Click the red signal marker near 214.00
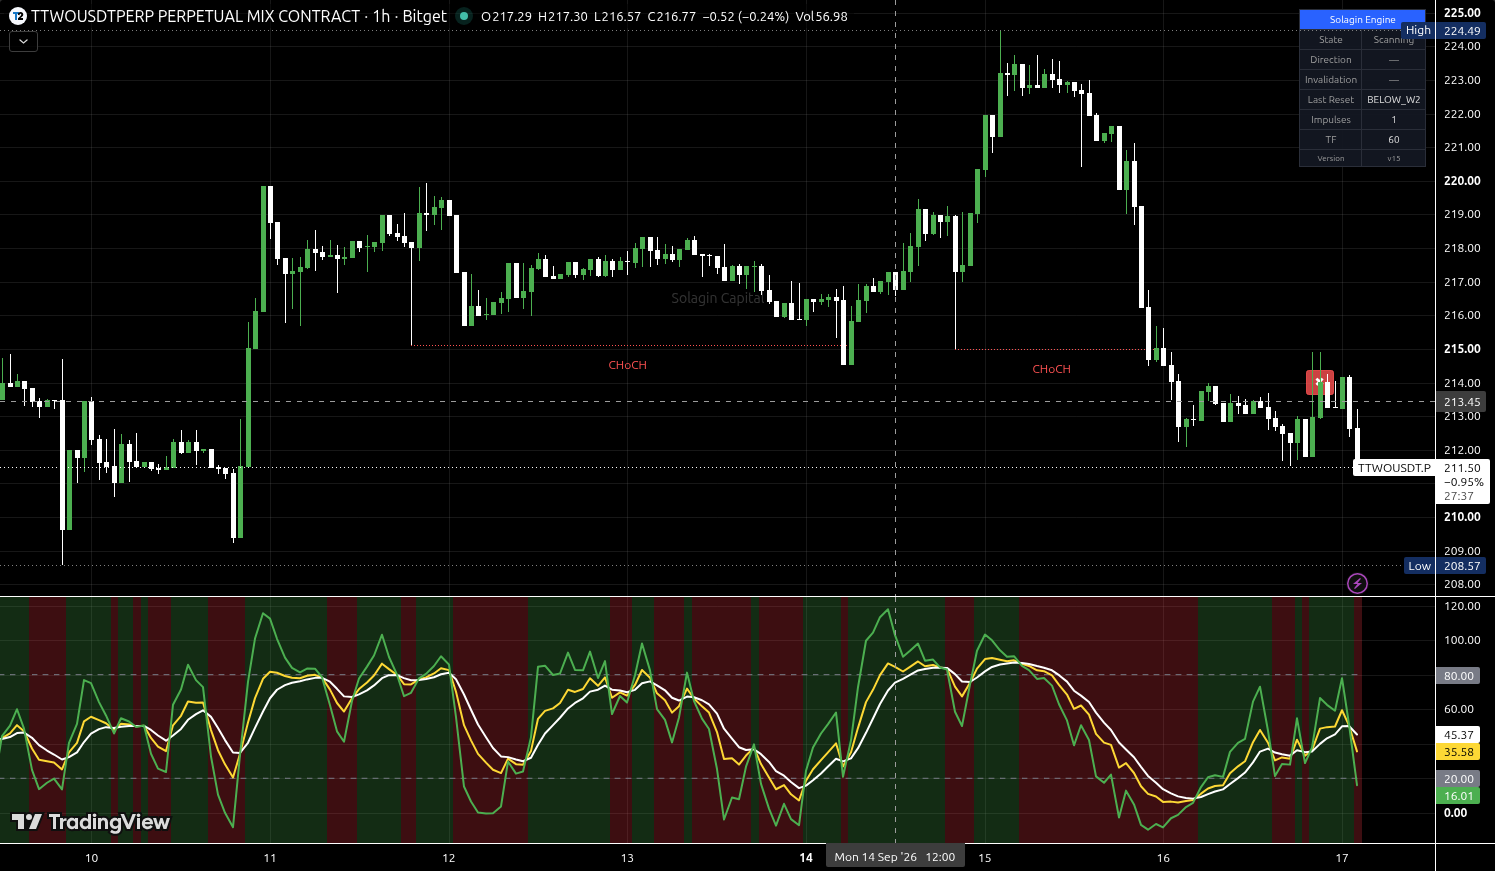Image resolution: width=1495 pixels, height=871 pixels. [x=1319, y=382]
